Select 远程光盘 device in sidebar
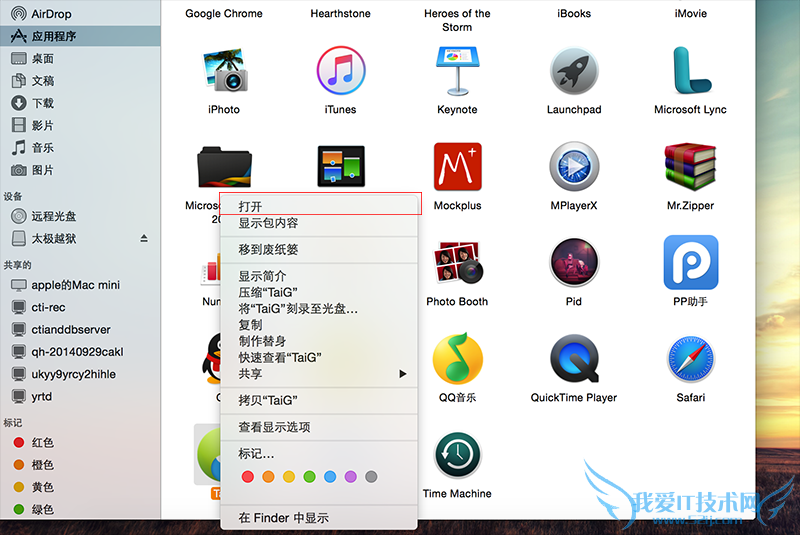The width and height of the screenshot is (800, 535). coord(80,216)
